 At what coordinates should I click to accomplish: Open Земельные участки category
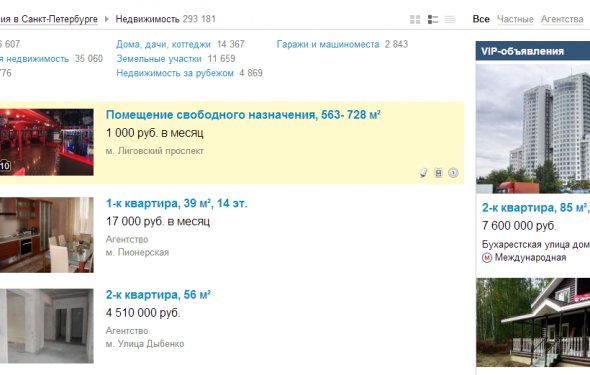coord(159,59)
